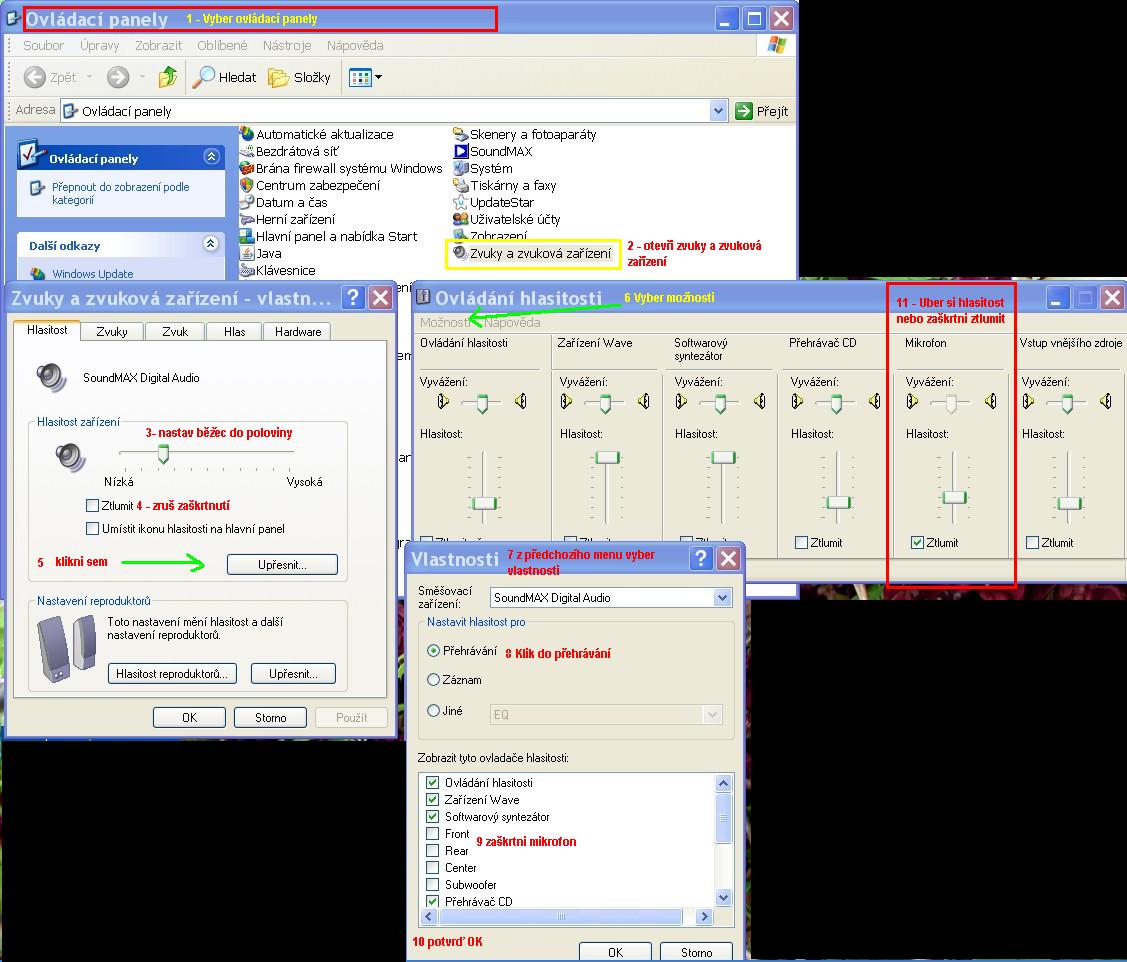Viewport: 1127px width, 962px height.
Task: Select the Záznam radio button
Action: [434, 680]
